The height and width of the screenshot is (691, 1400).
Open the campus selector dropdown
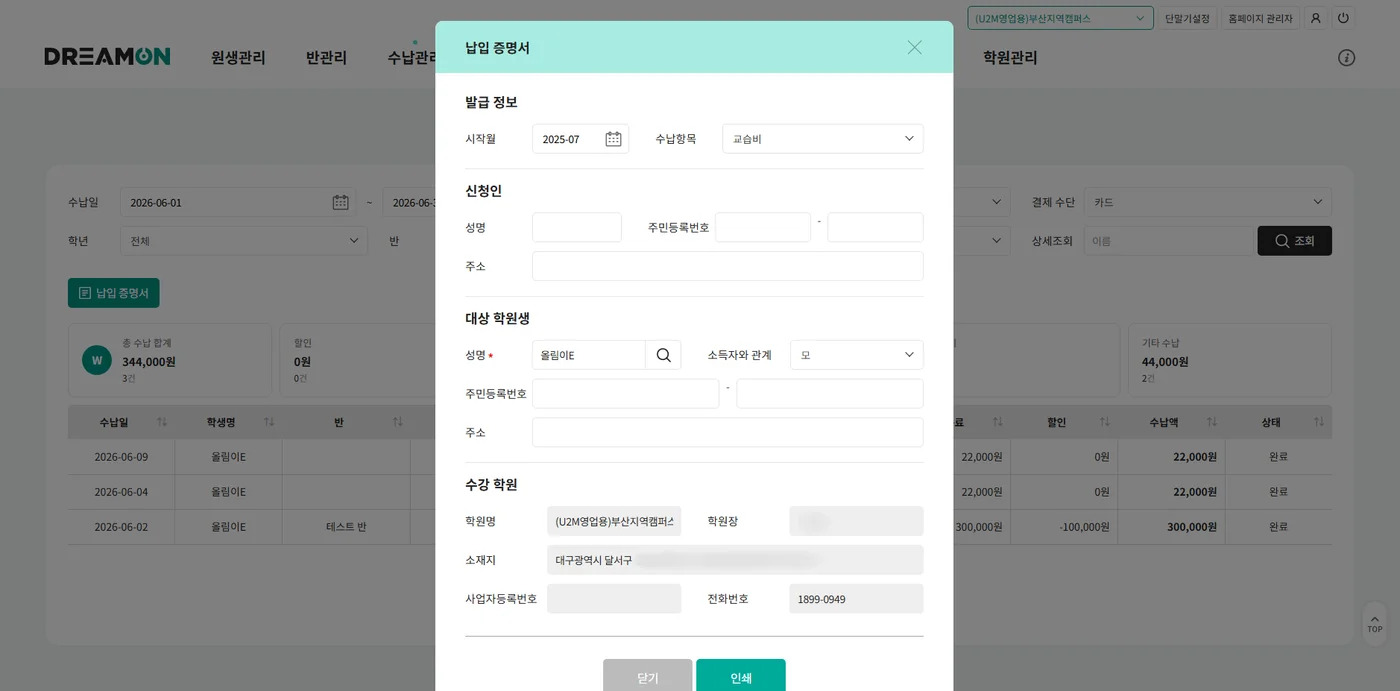pos(1060,18)
